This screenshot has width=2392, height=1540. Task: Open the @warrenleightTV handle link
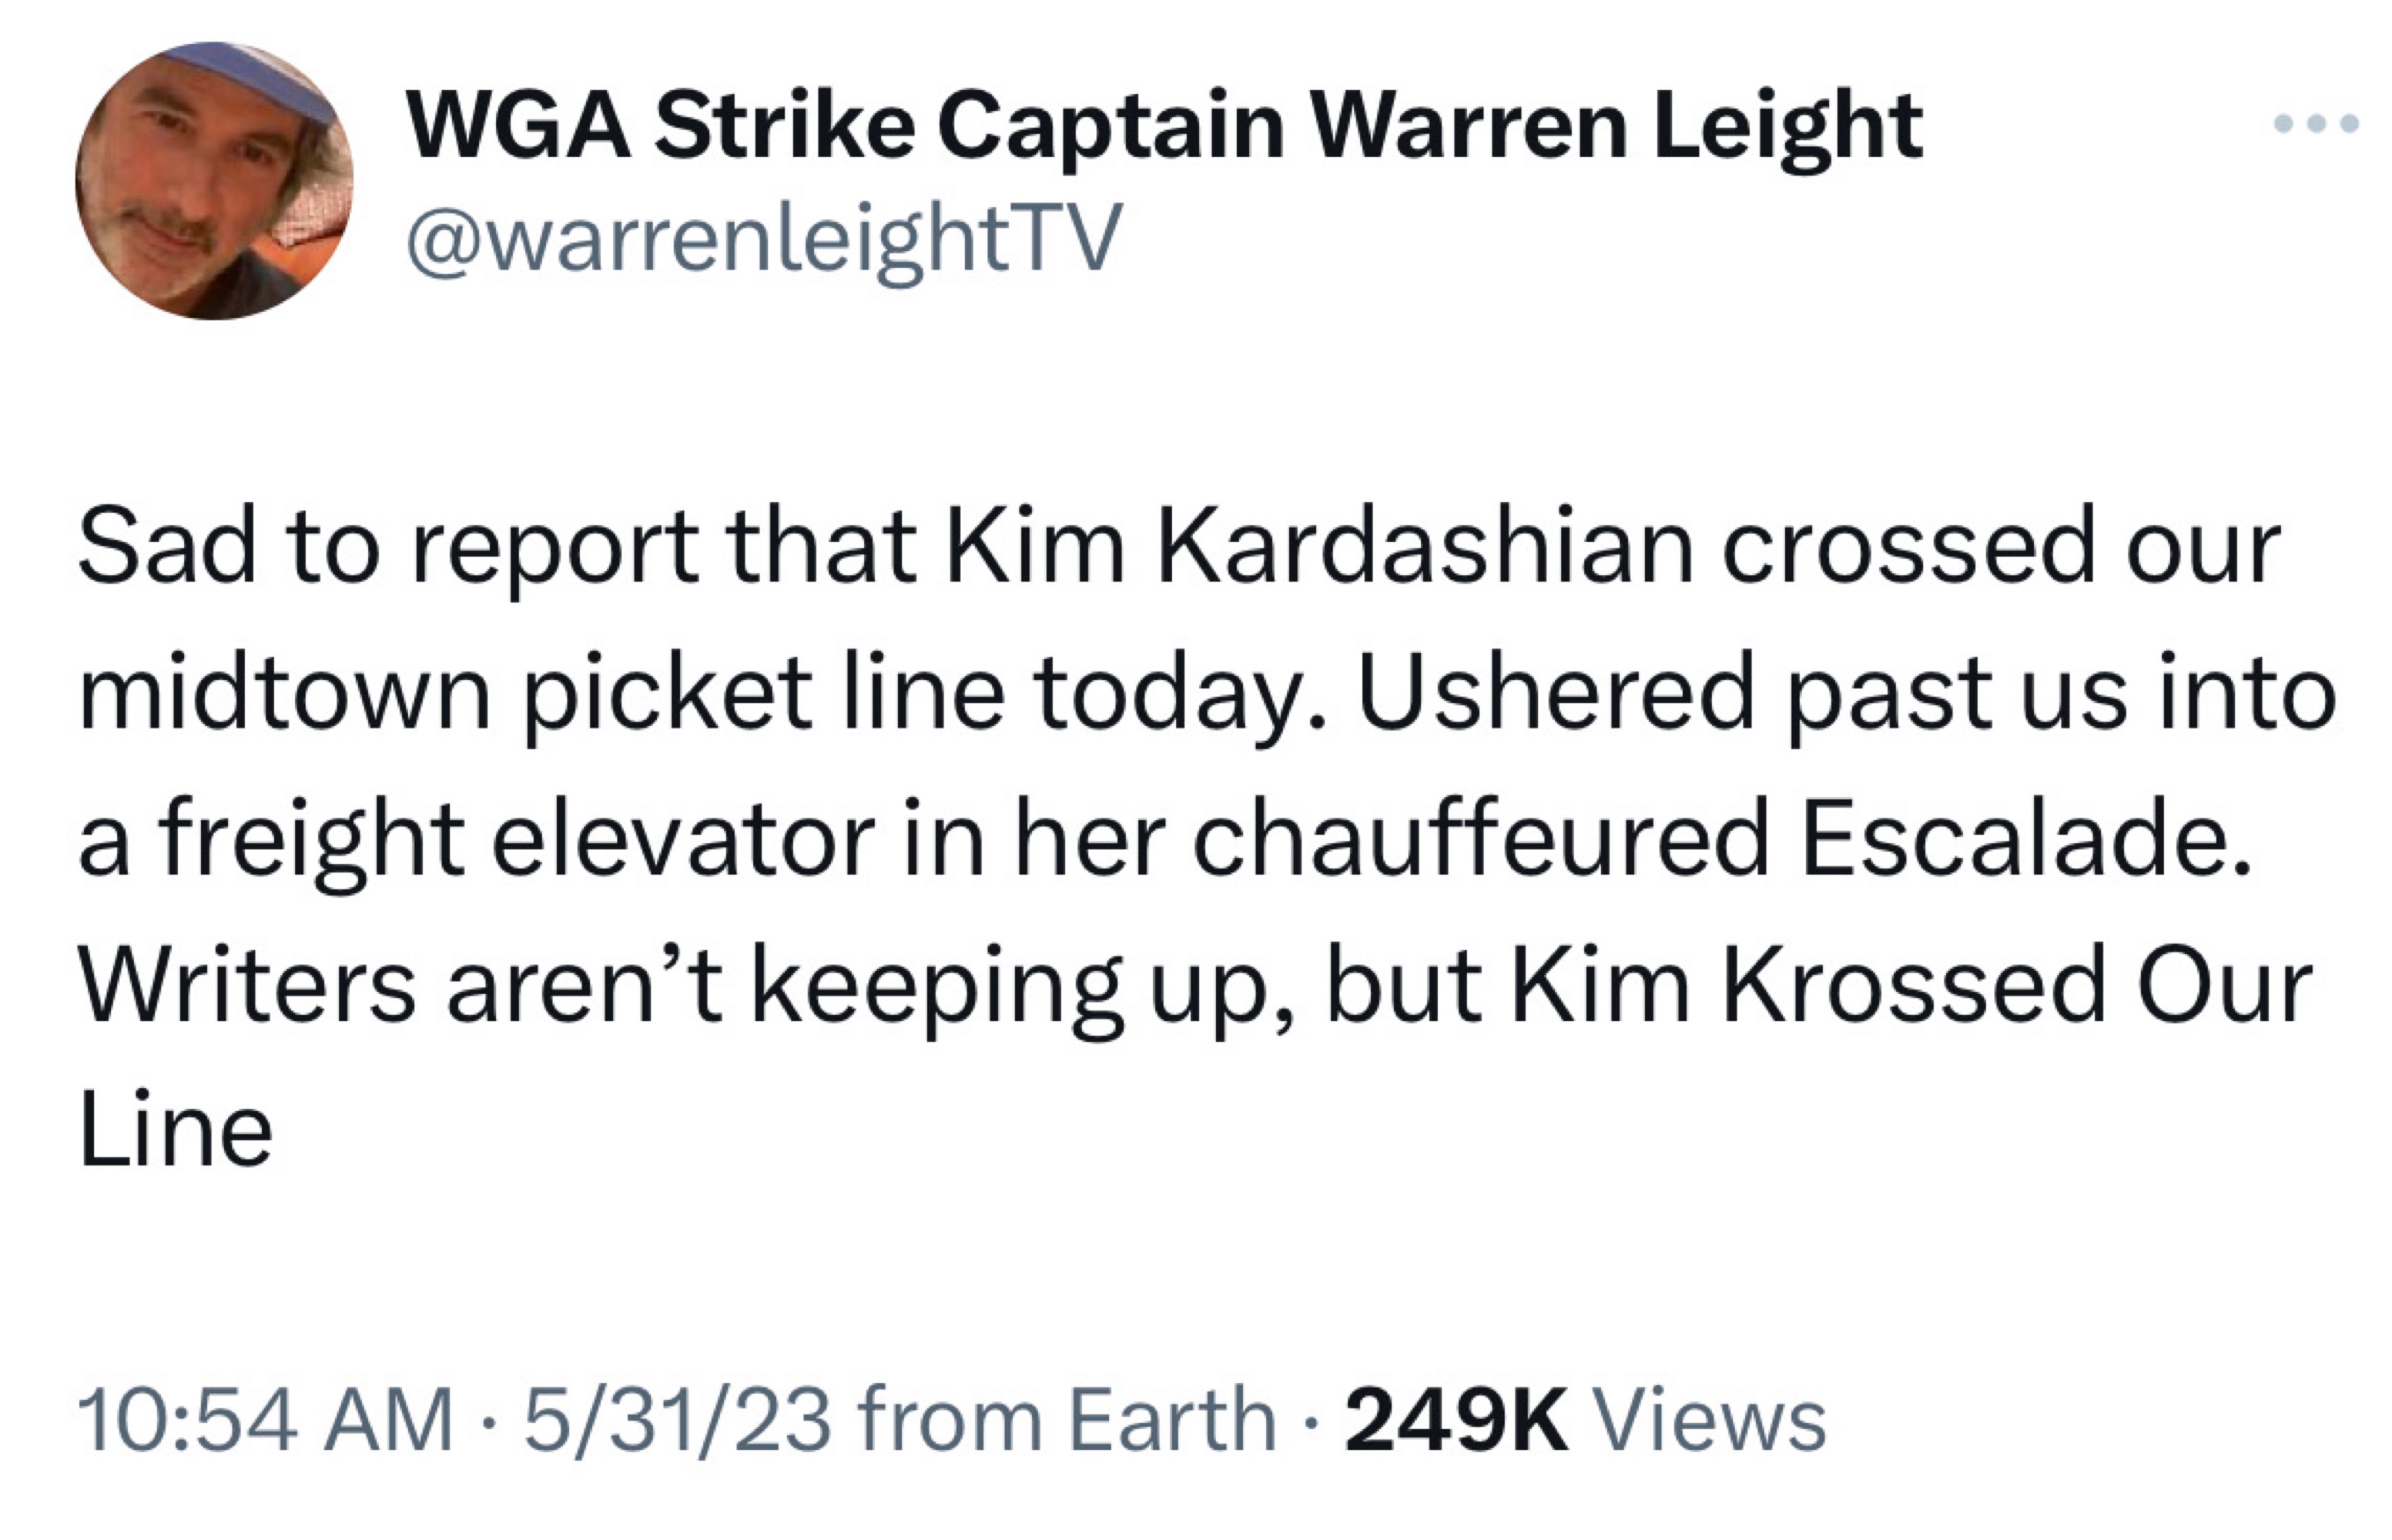click(x=764, y=238)
